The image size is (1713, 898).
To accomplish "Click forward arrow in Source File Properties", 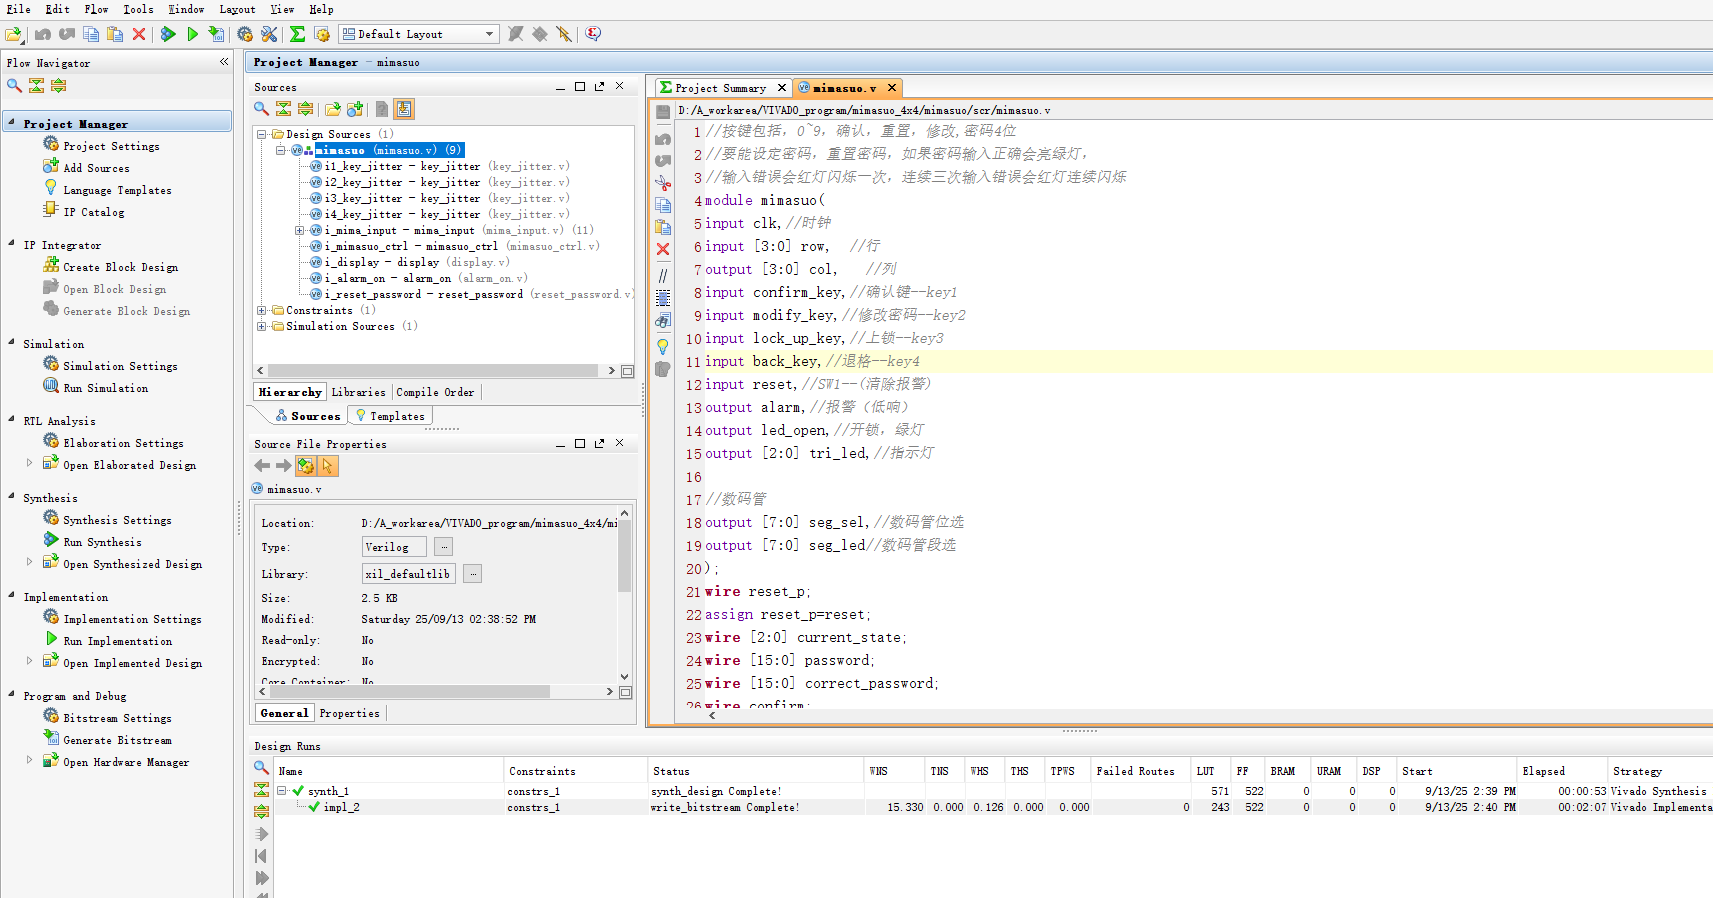I will [284, 466].
